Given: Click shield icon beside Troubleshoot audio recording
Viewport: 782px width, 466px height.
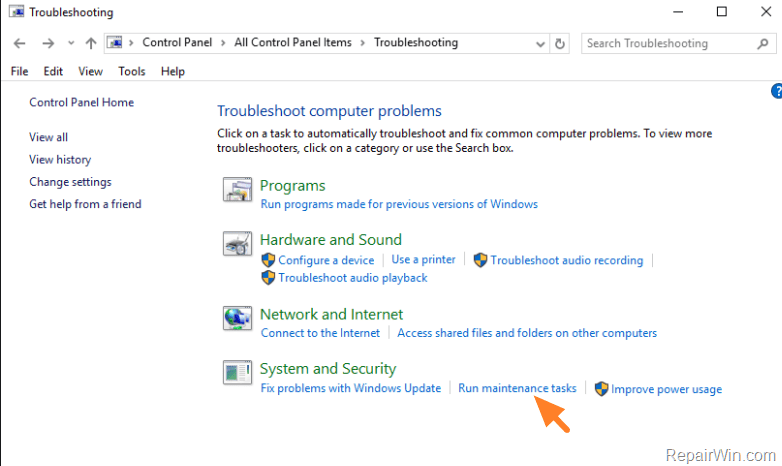Looking at the screenshot, I should coord(480,260).
